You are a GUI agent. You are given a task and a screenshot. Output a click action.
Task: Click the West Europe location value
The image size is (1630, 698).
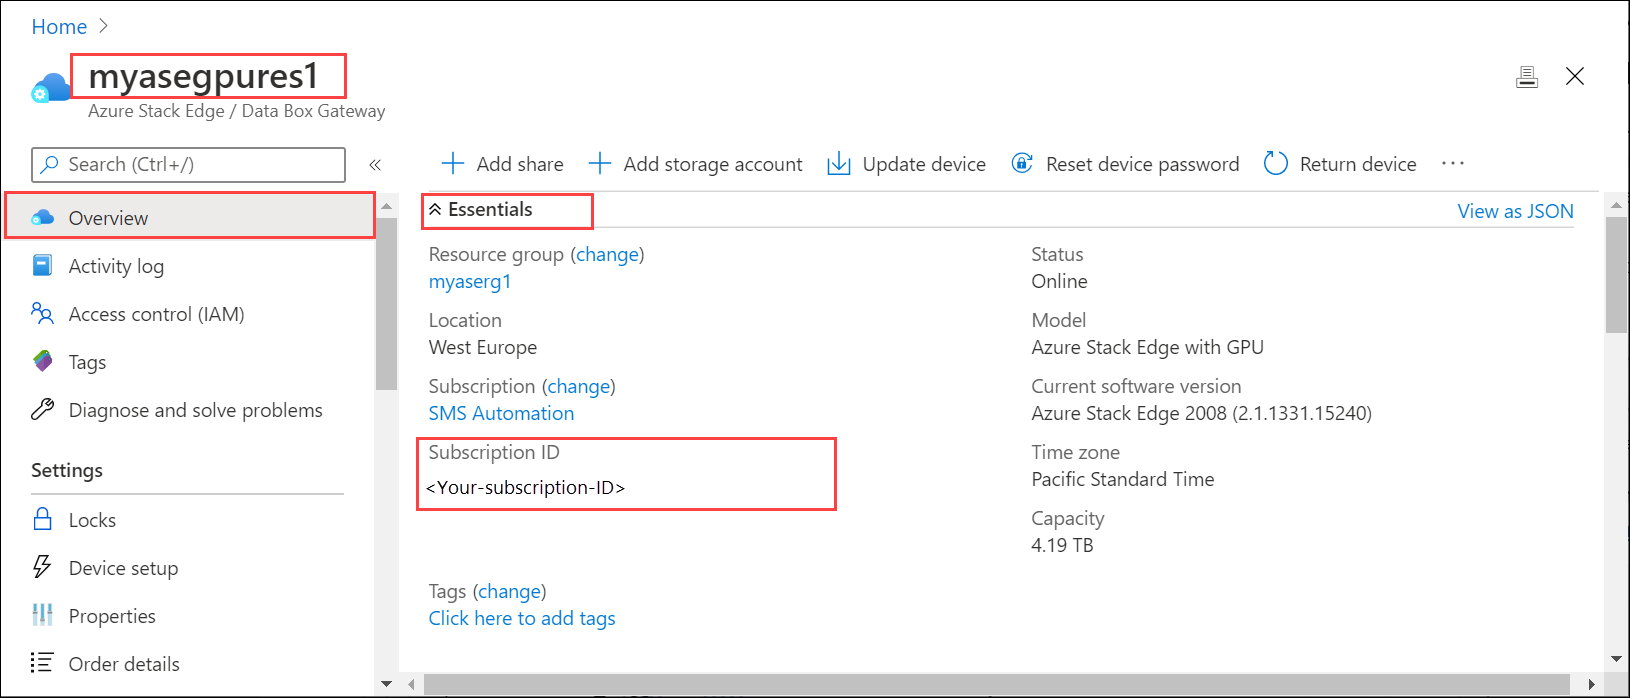pos(483,347)
